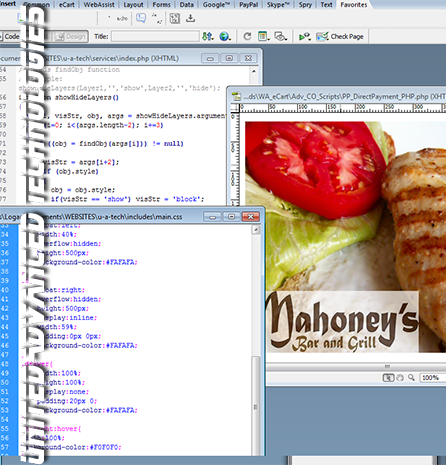Click into the Title input field
This screenshot has width=446, height=465.
(x=155, y=36)
